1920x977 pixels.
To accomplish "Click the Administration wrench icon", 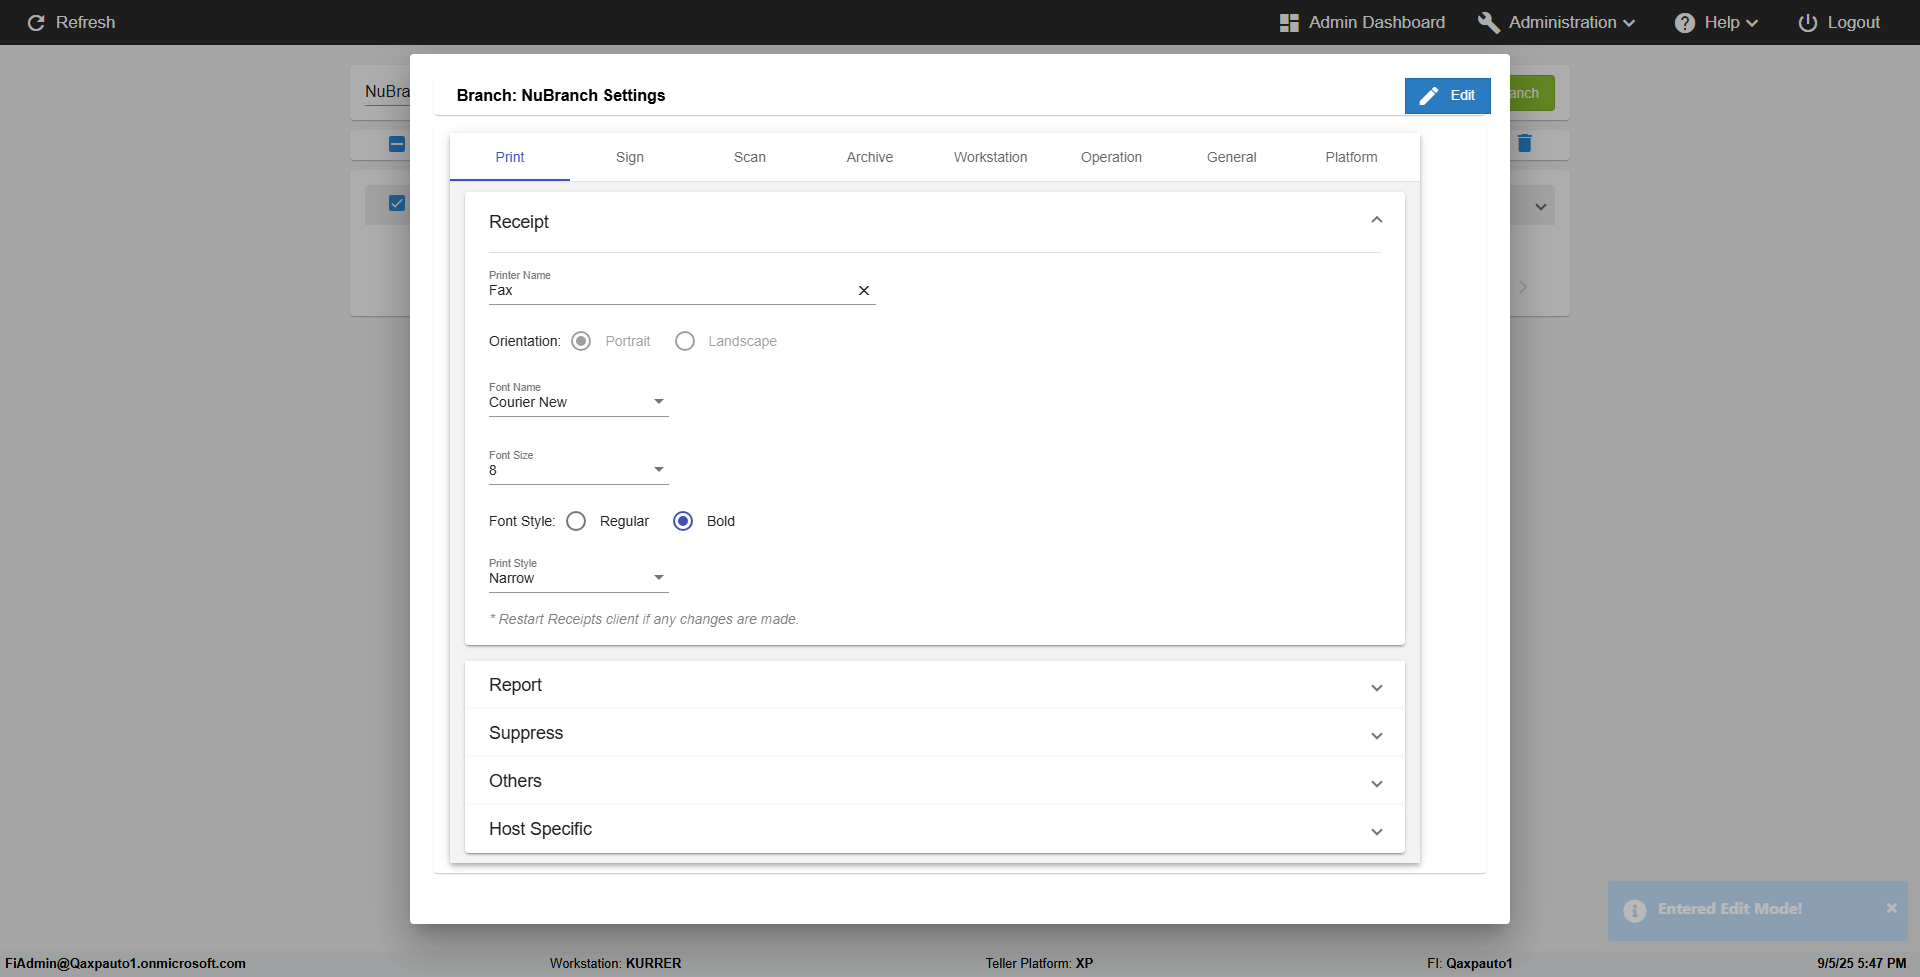I will click(1488, 23).
